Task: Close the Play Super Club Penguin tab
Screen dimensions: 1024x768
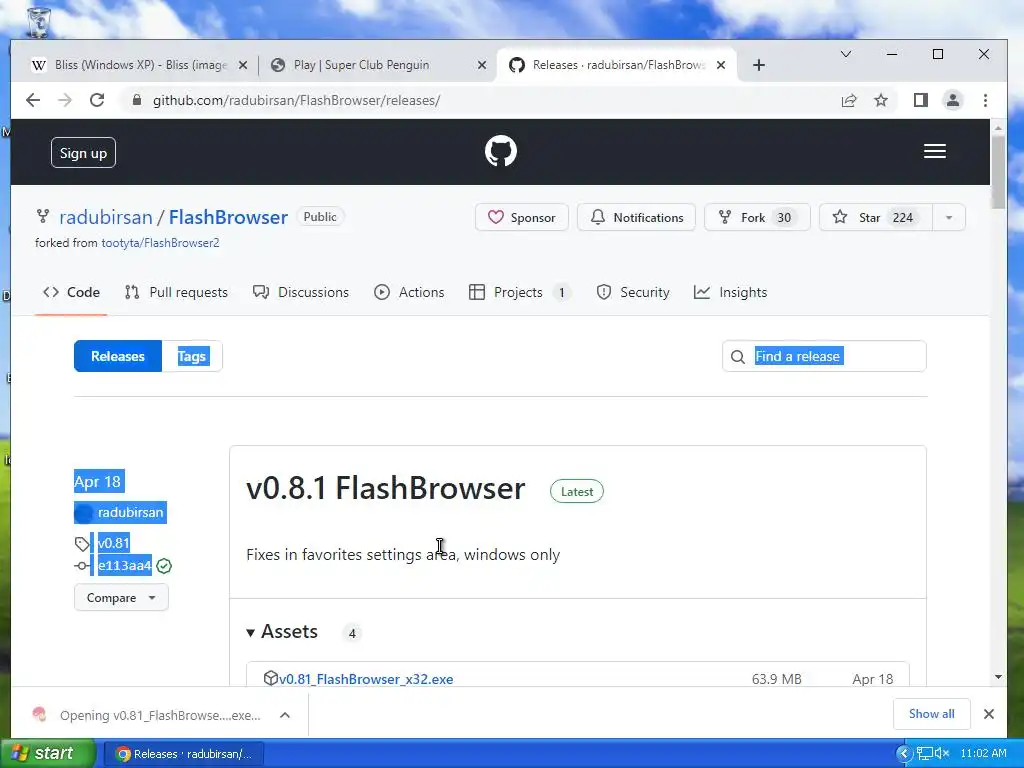Action: click(x=481, y=65)
